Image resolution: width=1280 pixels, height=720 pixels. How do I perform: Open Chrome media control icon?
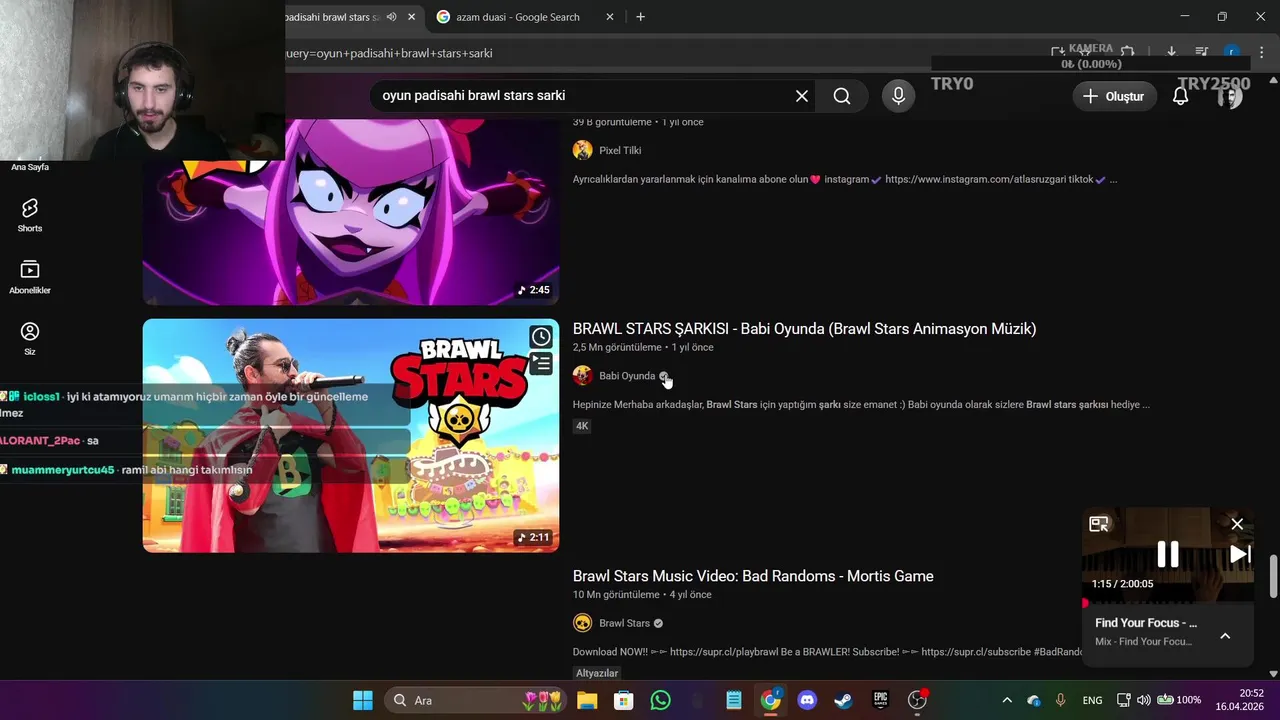tap(1201, 52)
